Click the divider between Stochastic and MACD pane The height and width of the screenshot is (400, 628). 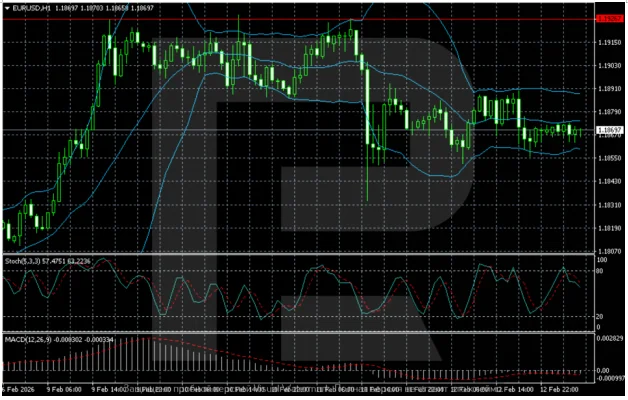tap(299, 332)
